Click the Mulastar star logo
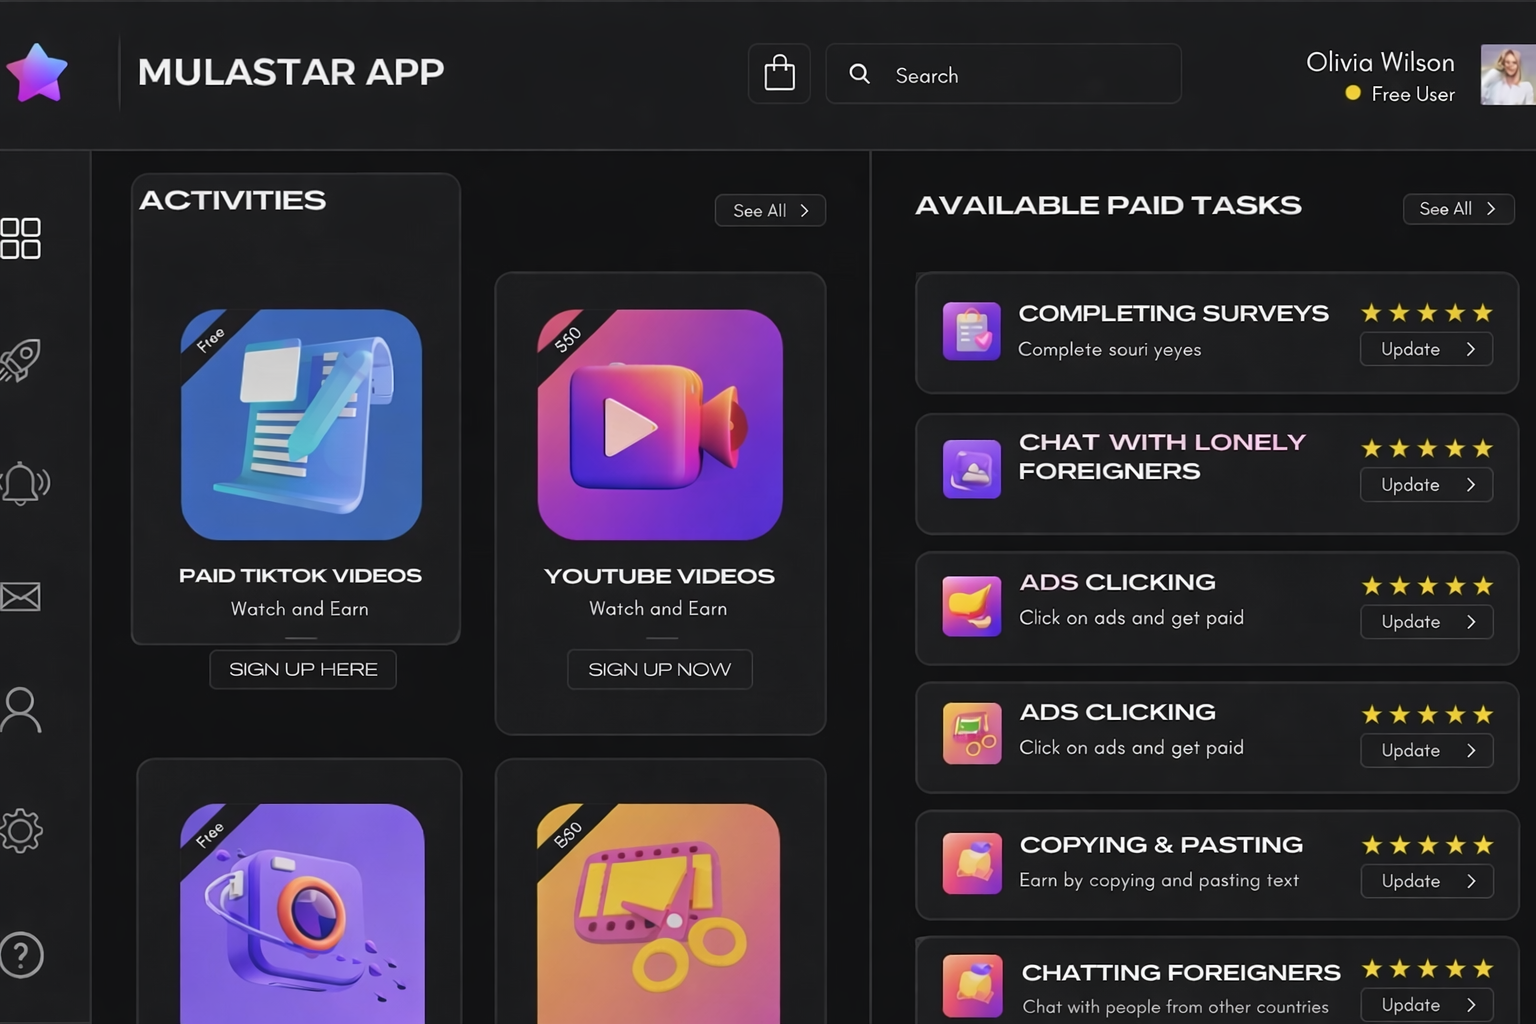The height and width of the screenshot is (1024, 1536). [x=37, y=73]
